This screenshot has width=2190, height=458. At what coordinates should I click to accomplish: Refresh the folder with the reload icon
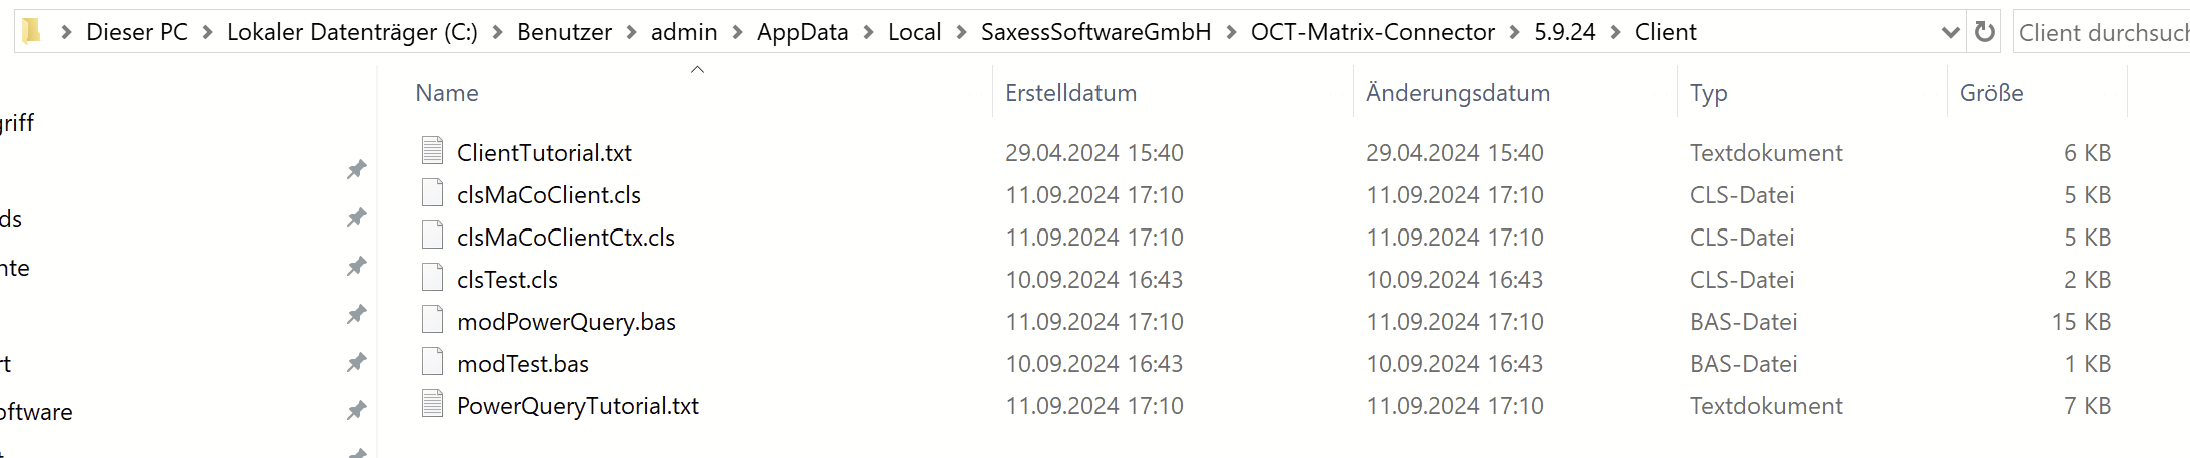[1985, 32]
